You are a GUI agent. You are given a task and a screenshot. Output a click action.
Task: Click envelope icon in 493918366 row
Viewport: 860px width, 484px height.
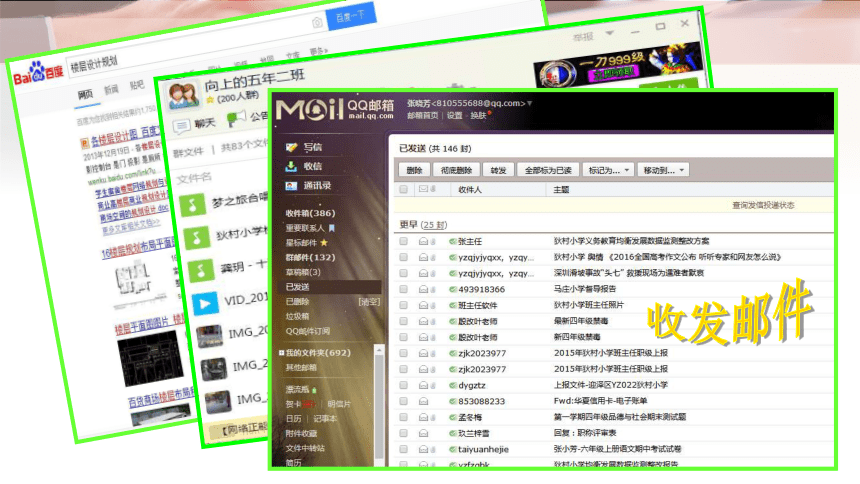(423, 289)
